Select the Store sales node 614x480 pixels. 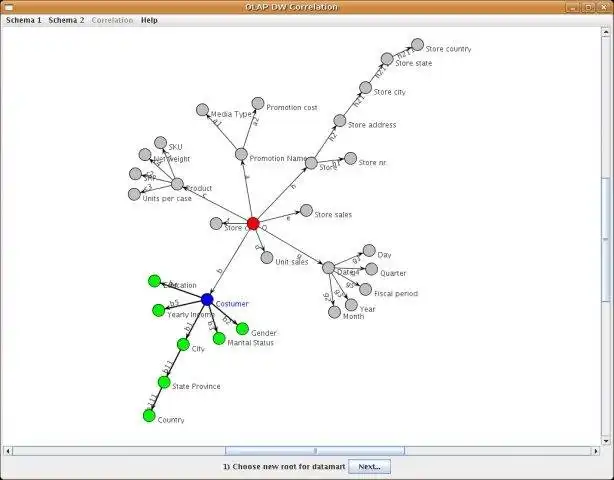[306, 210]
